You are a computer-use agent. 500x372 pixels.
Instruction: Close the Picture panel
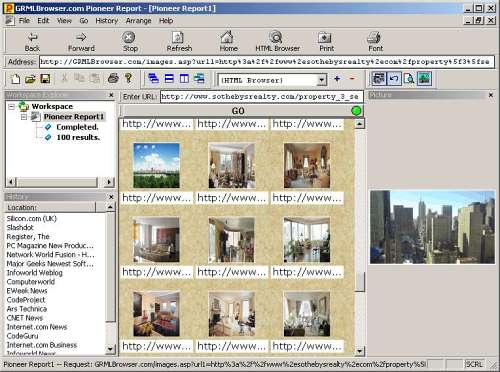pyautogui.click(x=490, y=95)
